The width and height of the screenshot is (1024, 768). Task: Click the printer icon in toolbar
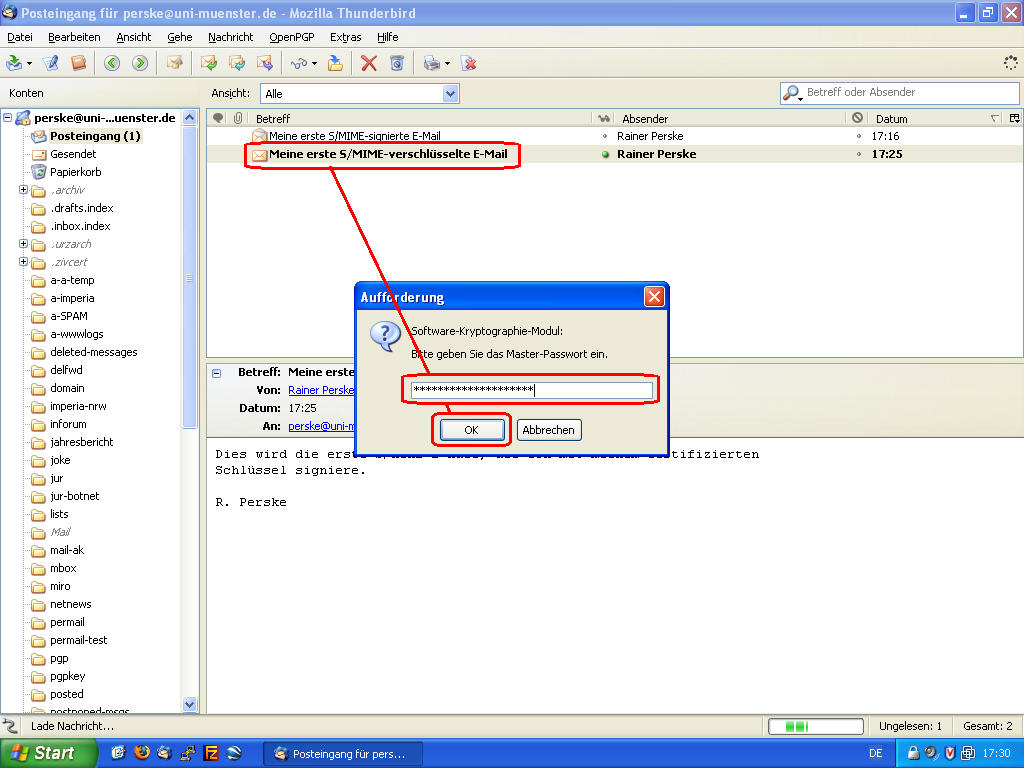coord(431,63)
